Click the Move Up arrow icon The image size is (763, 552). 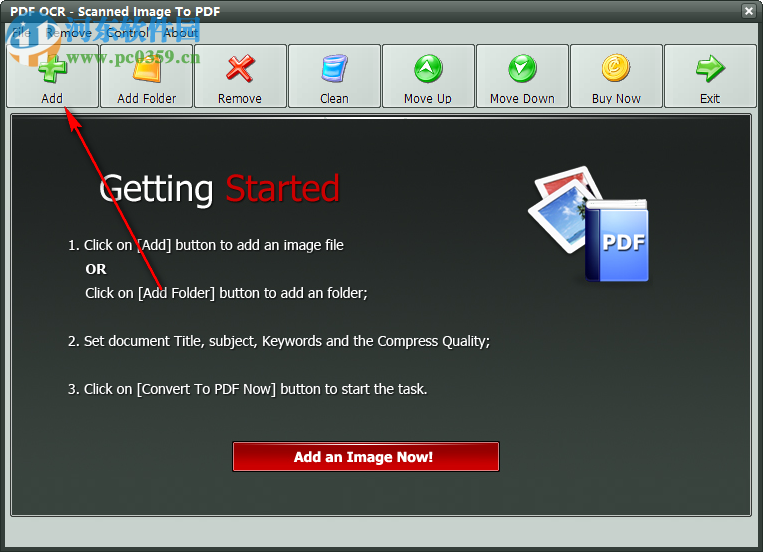[x=428, y=68]
